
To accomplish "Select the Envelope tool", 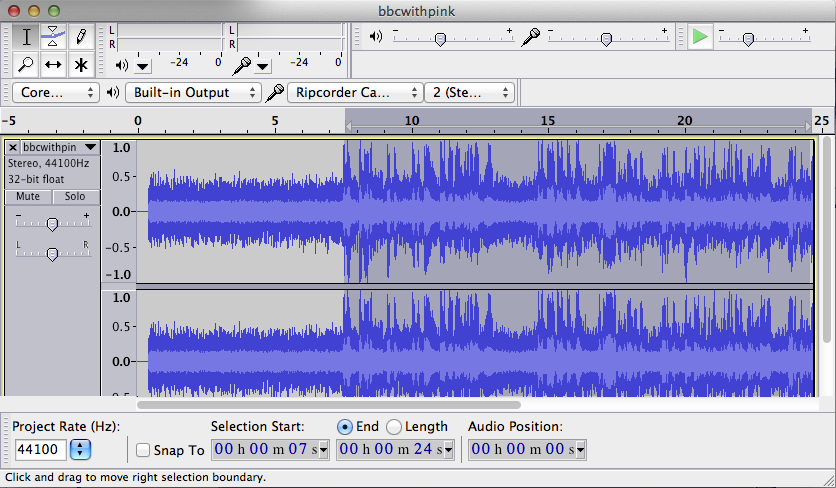I will 53,37.
